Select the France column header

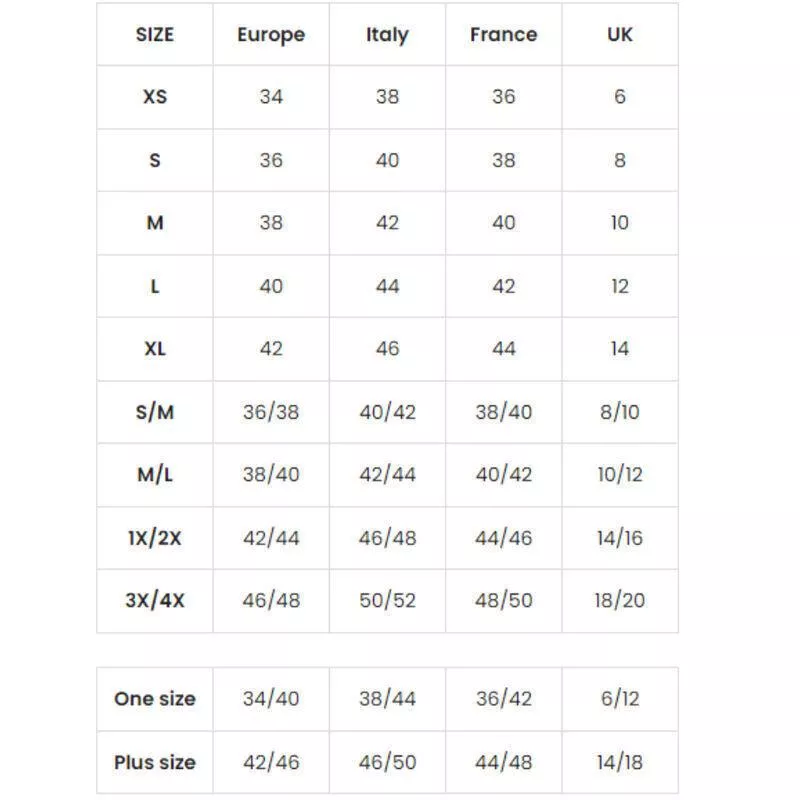coord(504,35)
